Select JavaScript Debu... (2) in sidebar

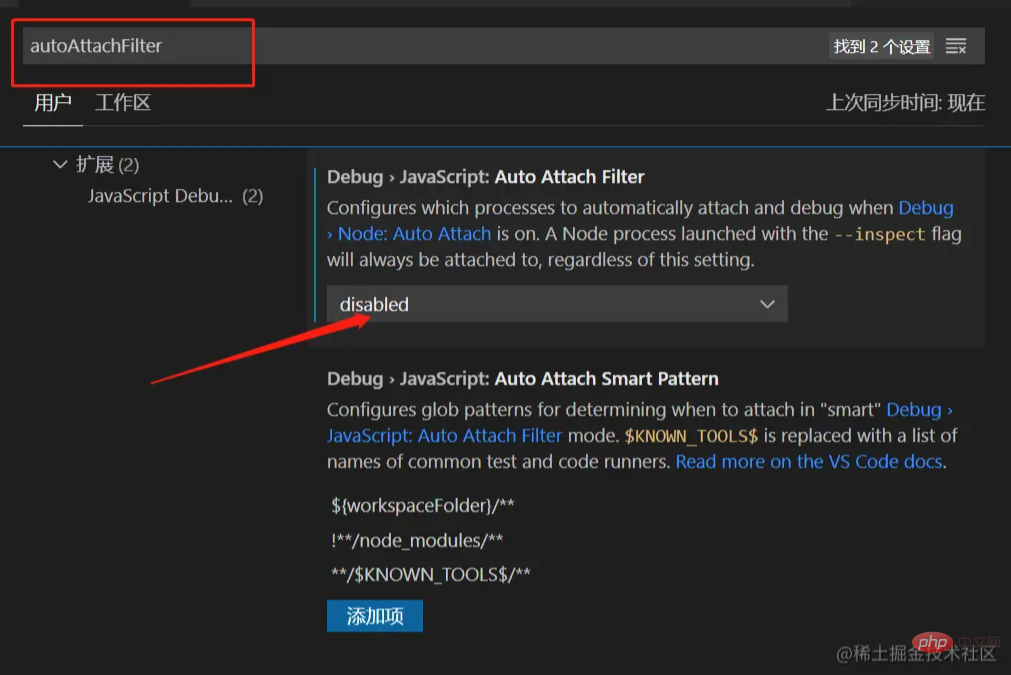tap(174, 196)
